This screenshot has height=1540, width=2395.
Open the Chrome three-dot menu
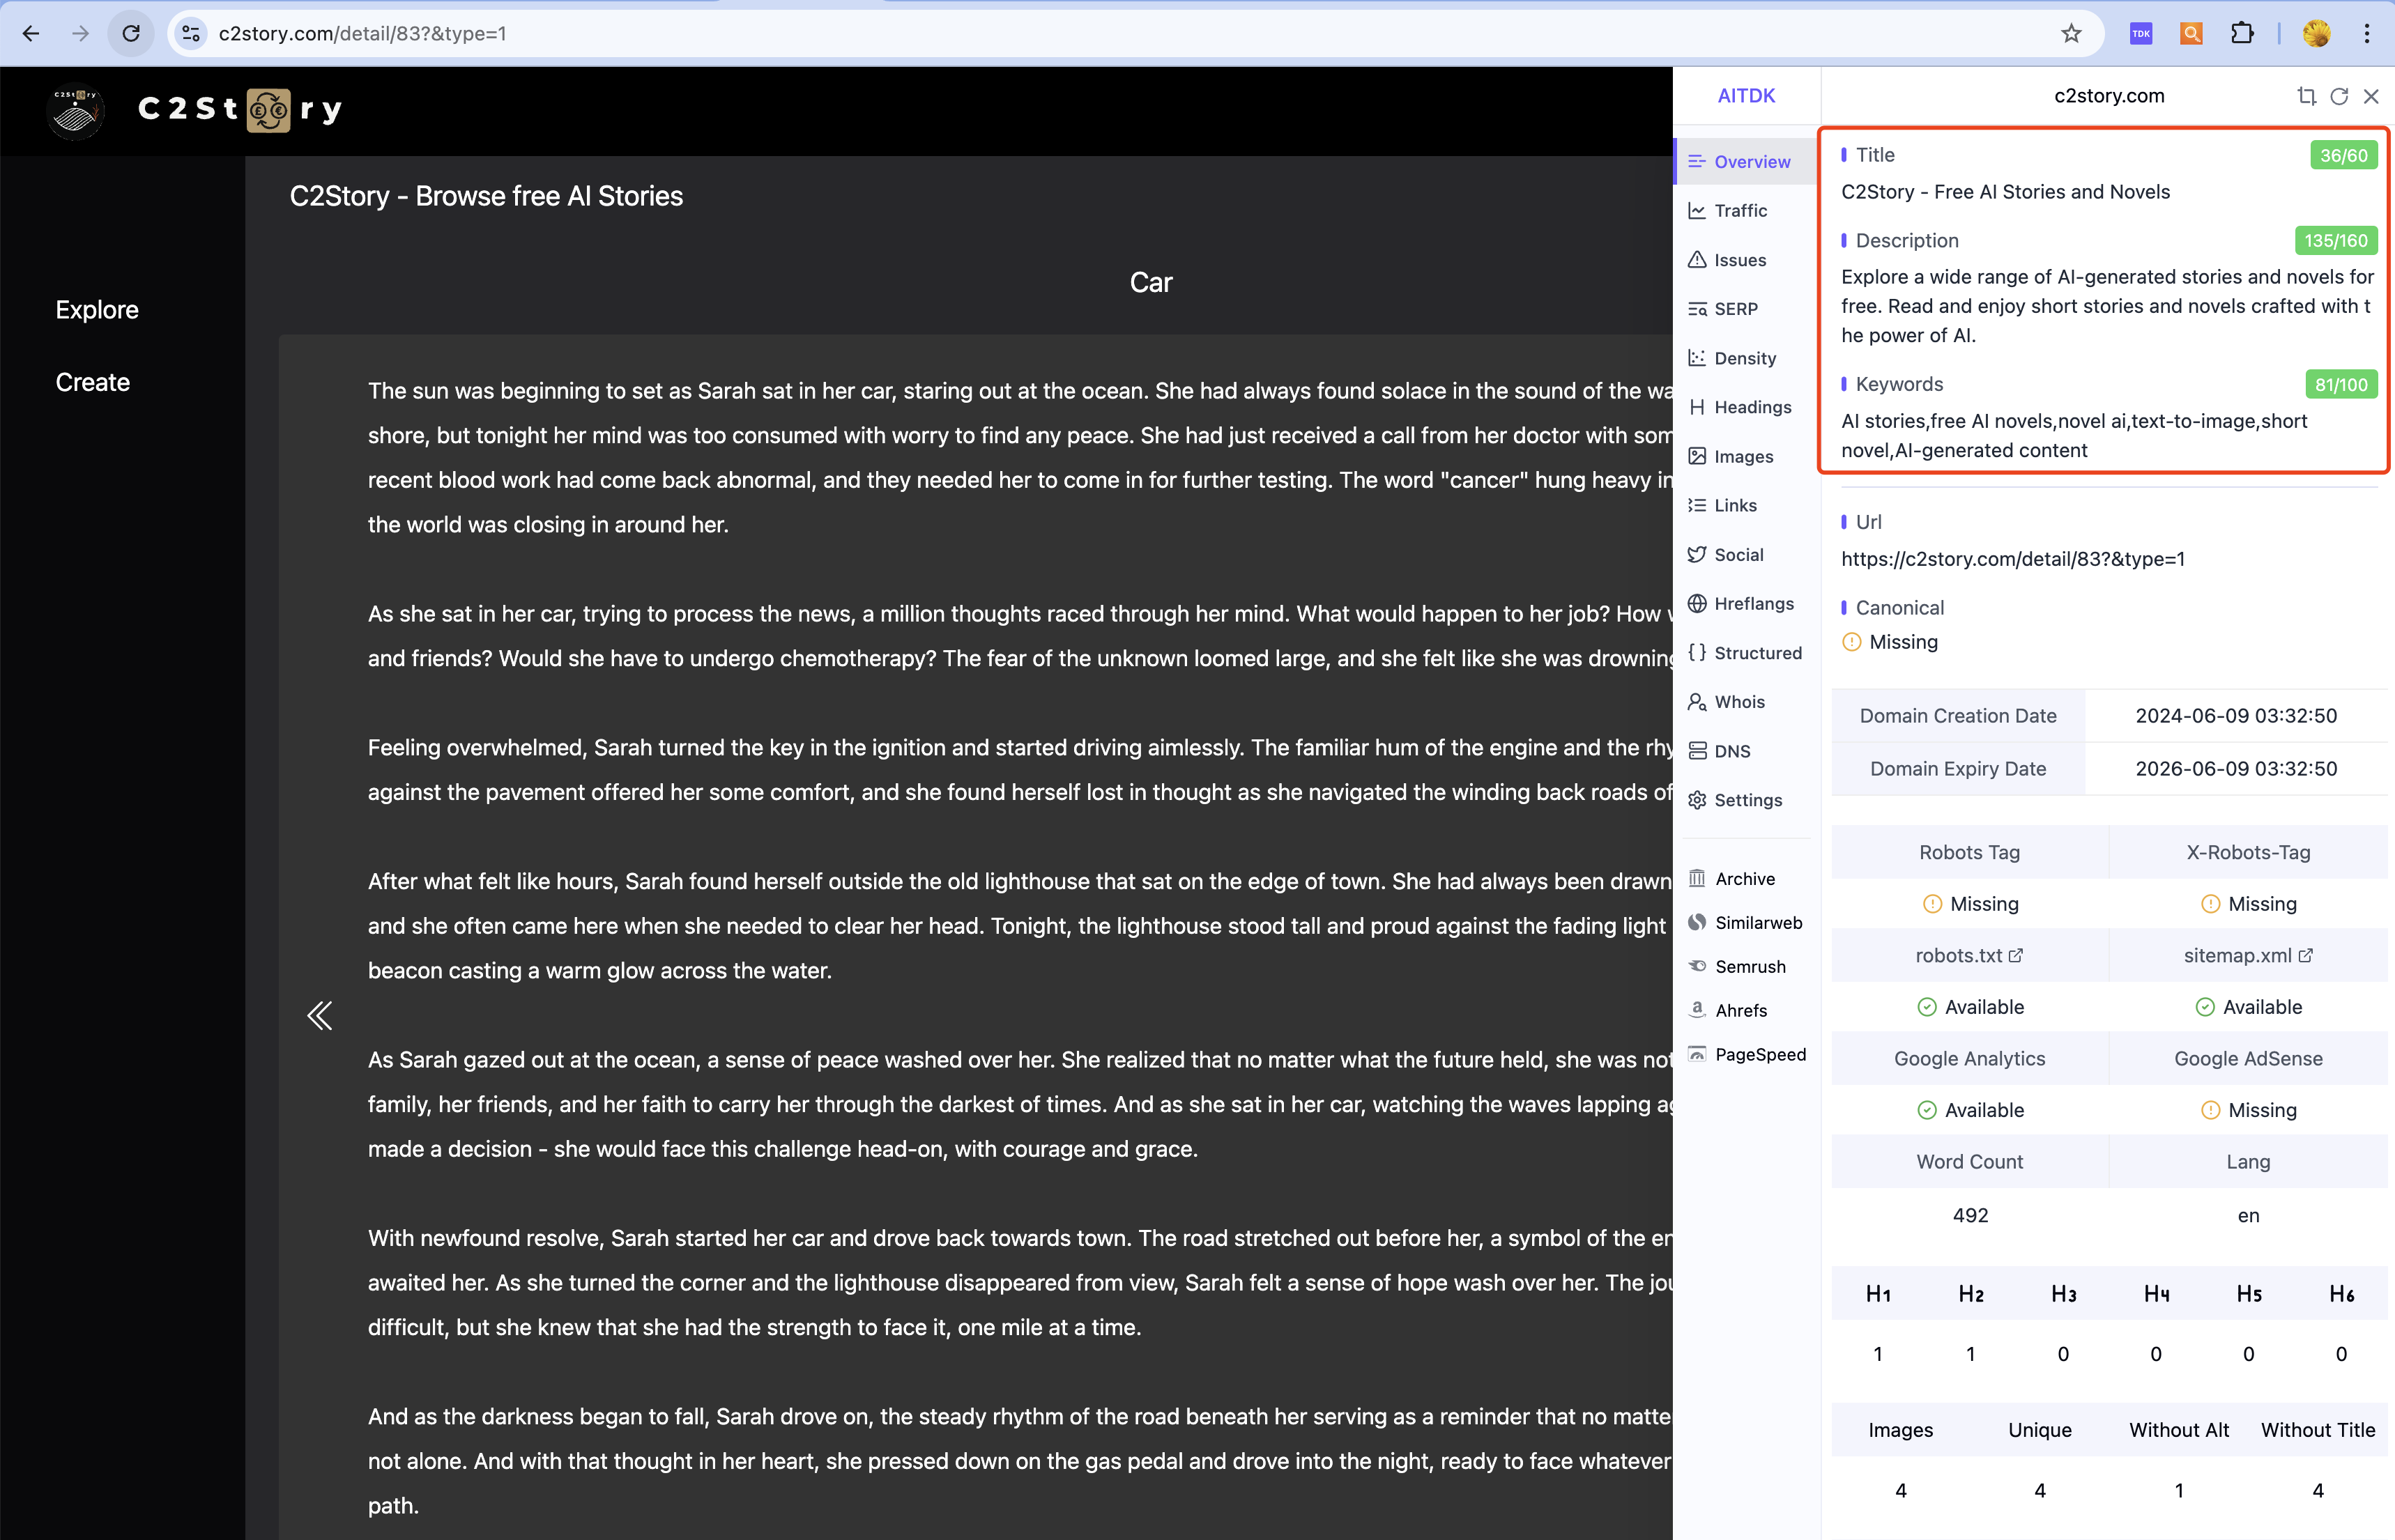point(2366,33)
